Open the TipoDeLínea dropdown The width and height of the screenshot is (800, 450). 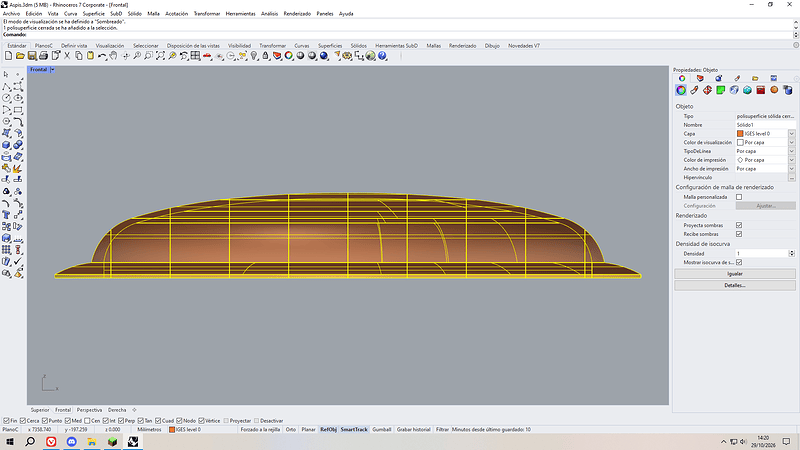[x=791, y=151]
